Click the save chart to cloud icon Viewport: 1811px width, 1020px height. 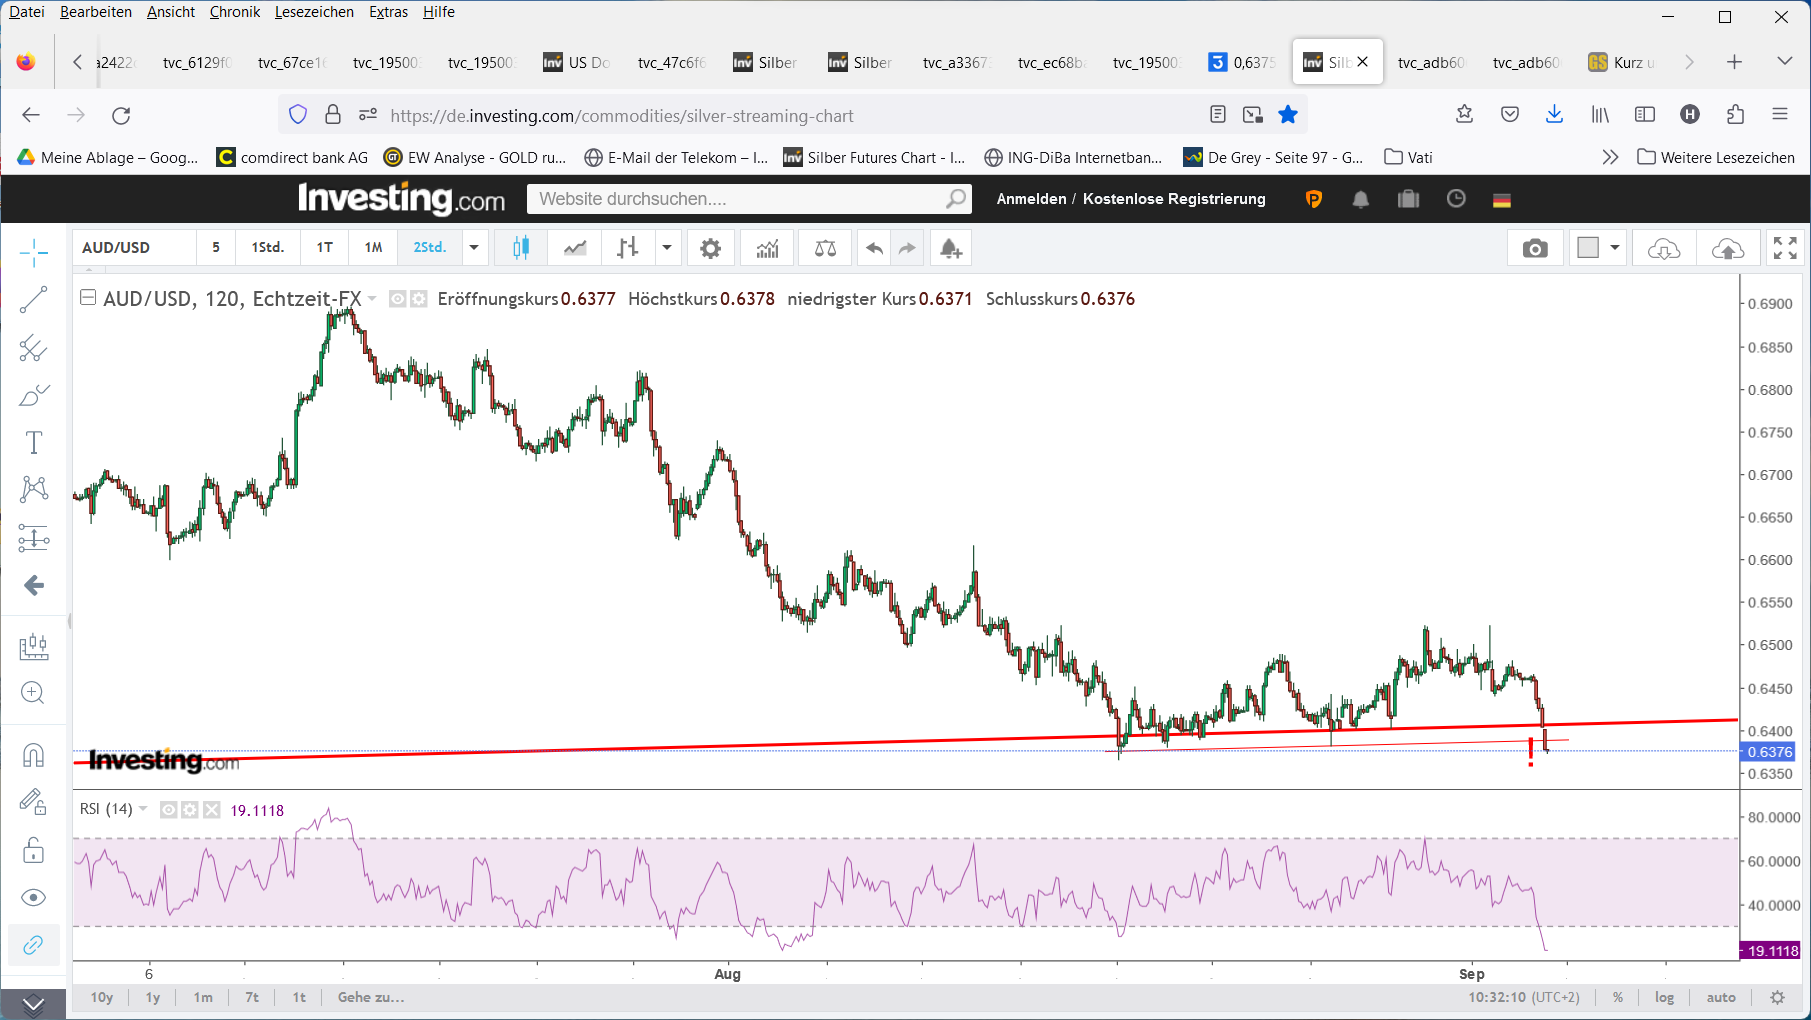point(1727,248)
